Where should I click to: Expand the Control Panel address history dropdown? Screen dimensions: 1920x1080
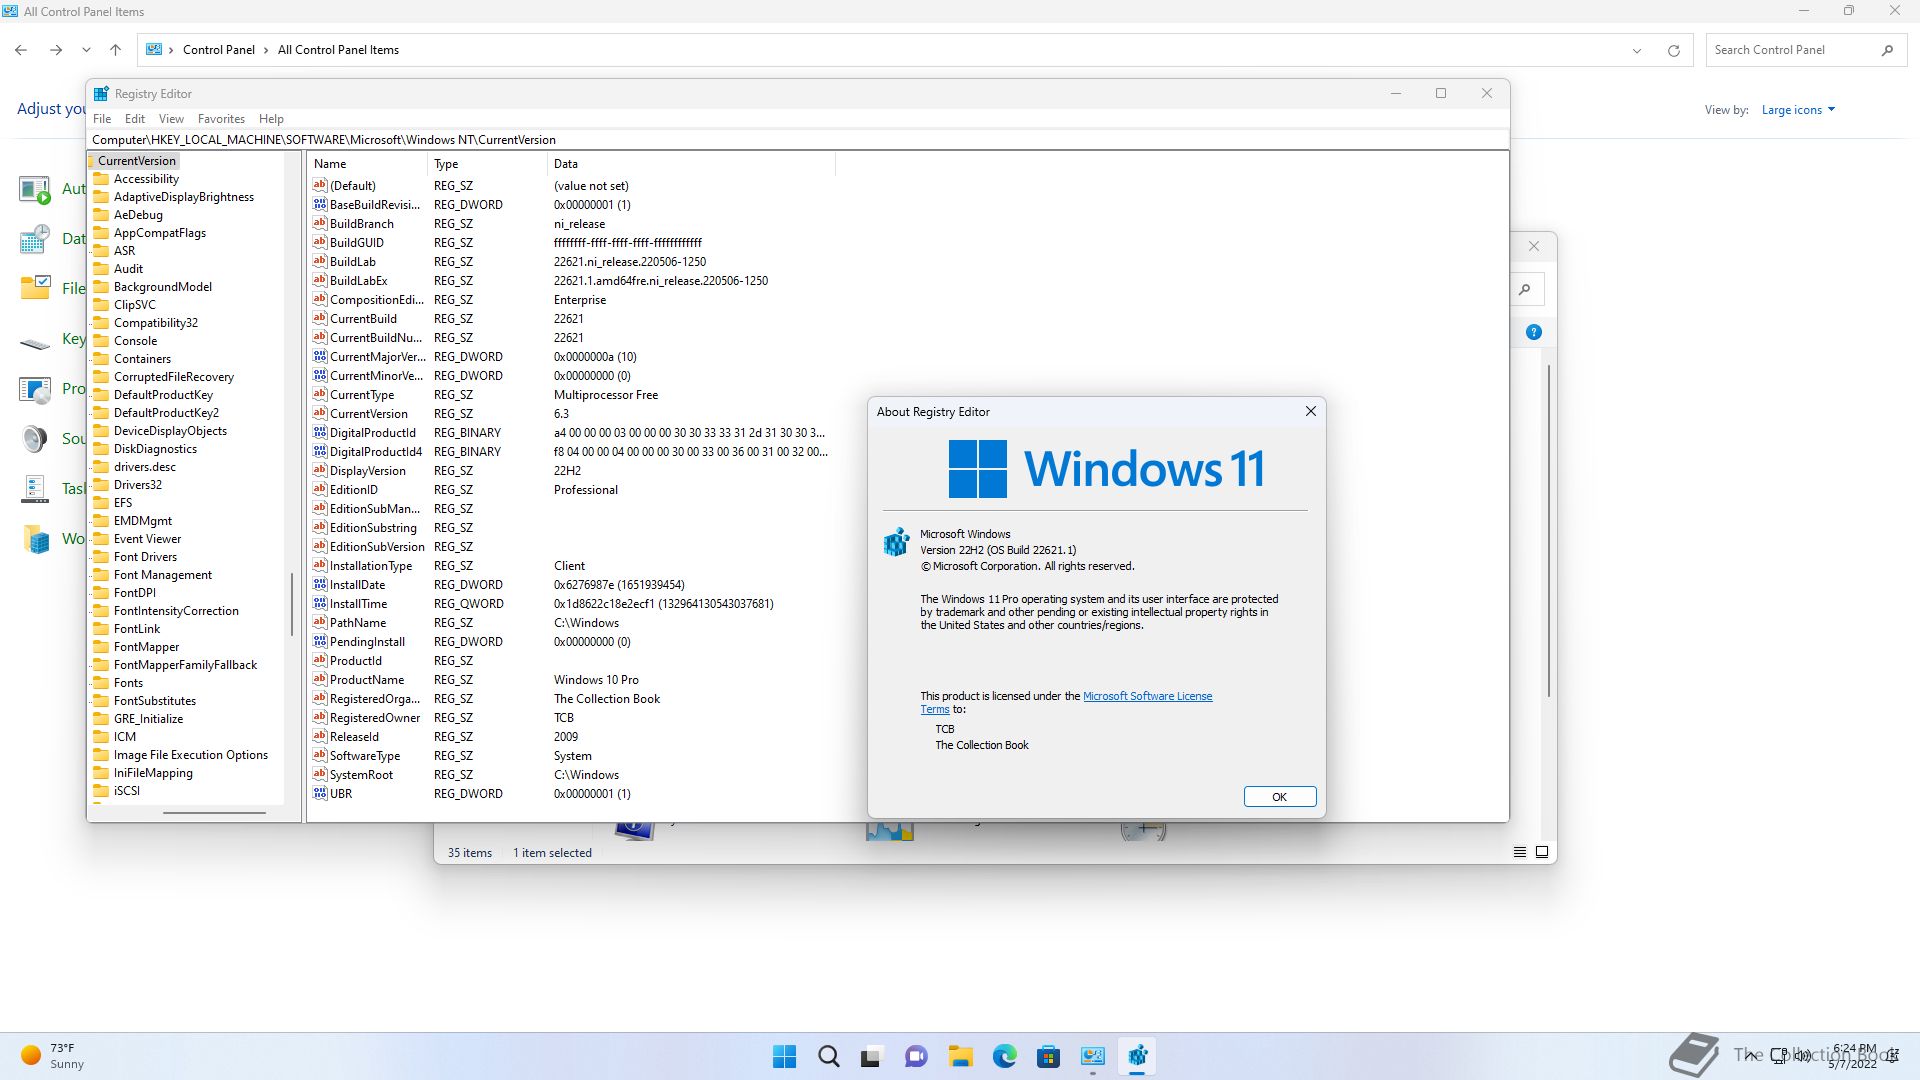[1637, 50]
